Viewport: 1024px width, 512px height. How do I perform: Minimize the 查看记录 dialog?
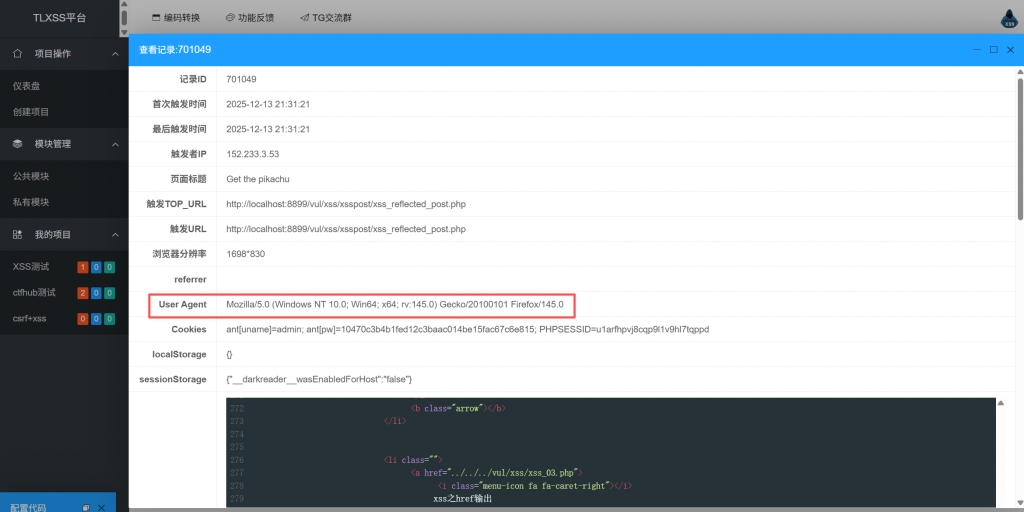pyautogui.click(x=977, y=50)
